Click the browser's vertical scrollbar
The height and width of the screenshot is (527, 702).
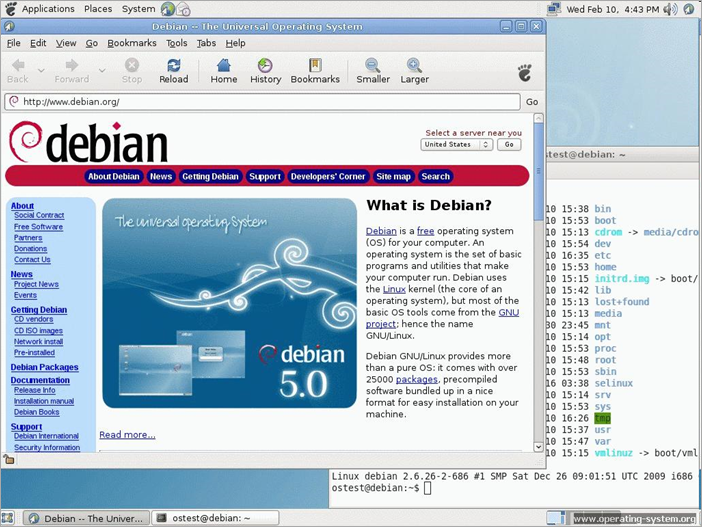[x=539, y=280]
